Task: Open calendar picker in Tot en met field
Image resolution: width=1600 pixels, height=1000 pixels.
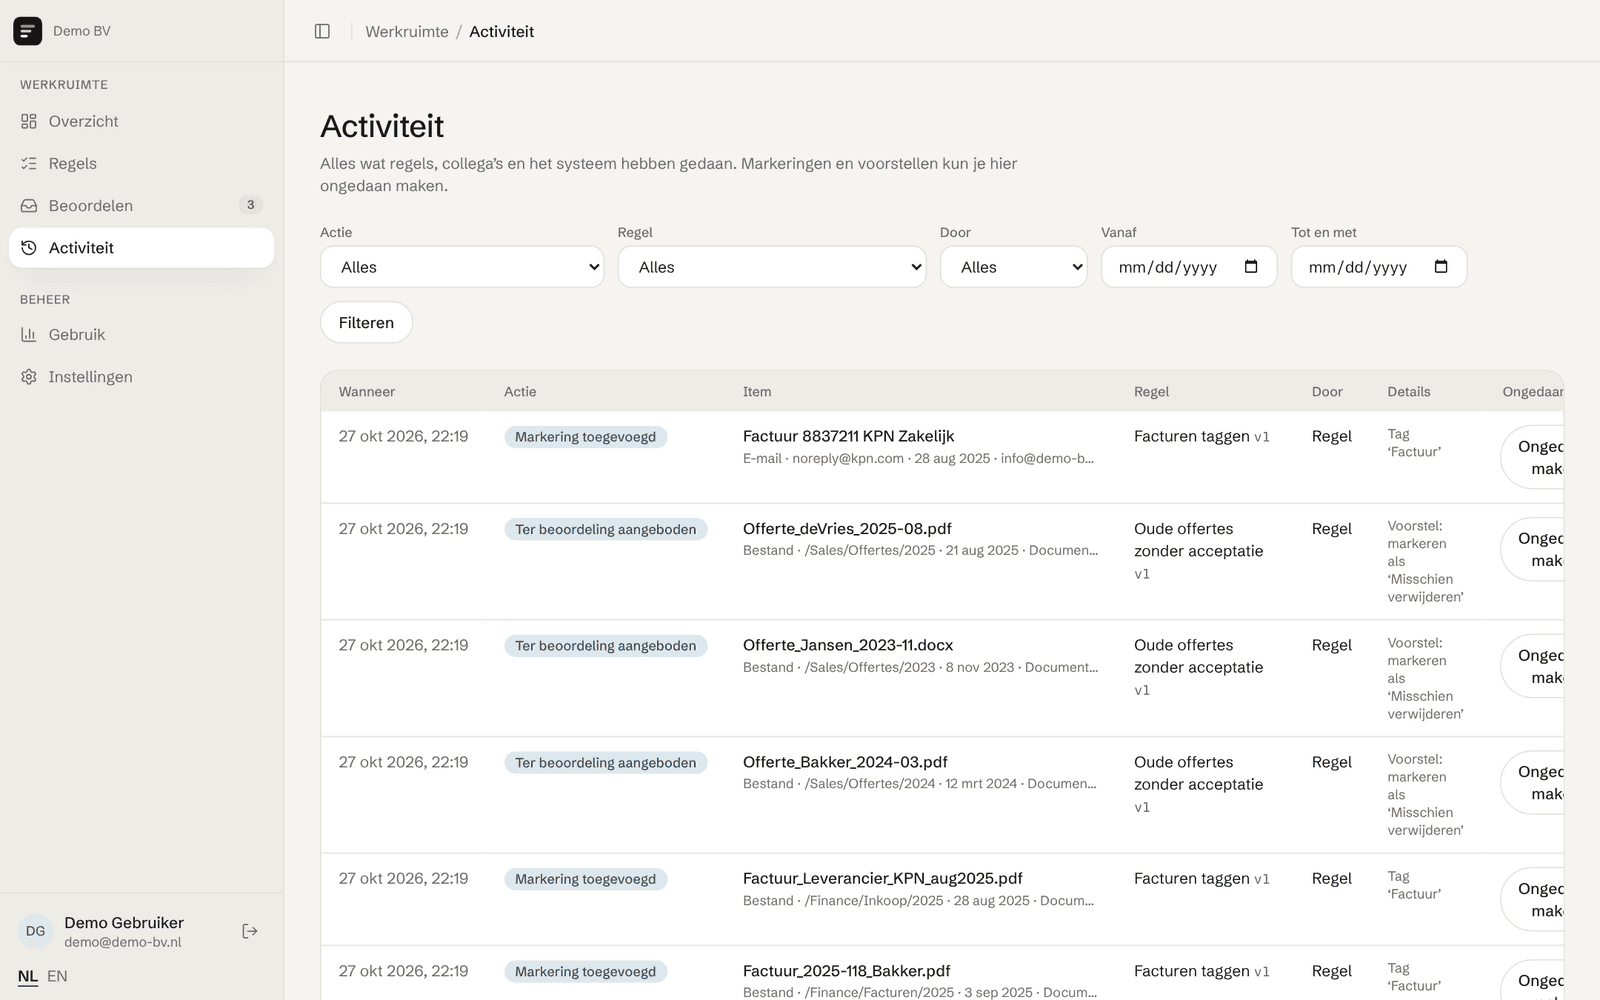Action: pyautogui.click(x=1441, y=267)
